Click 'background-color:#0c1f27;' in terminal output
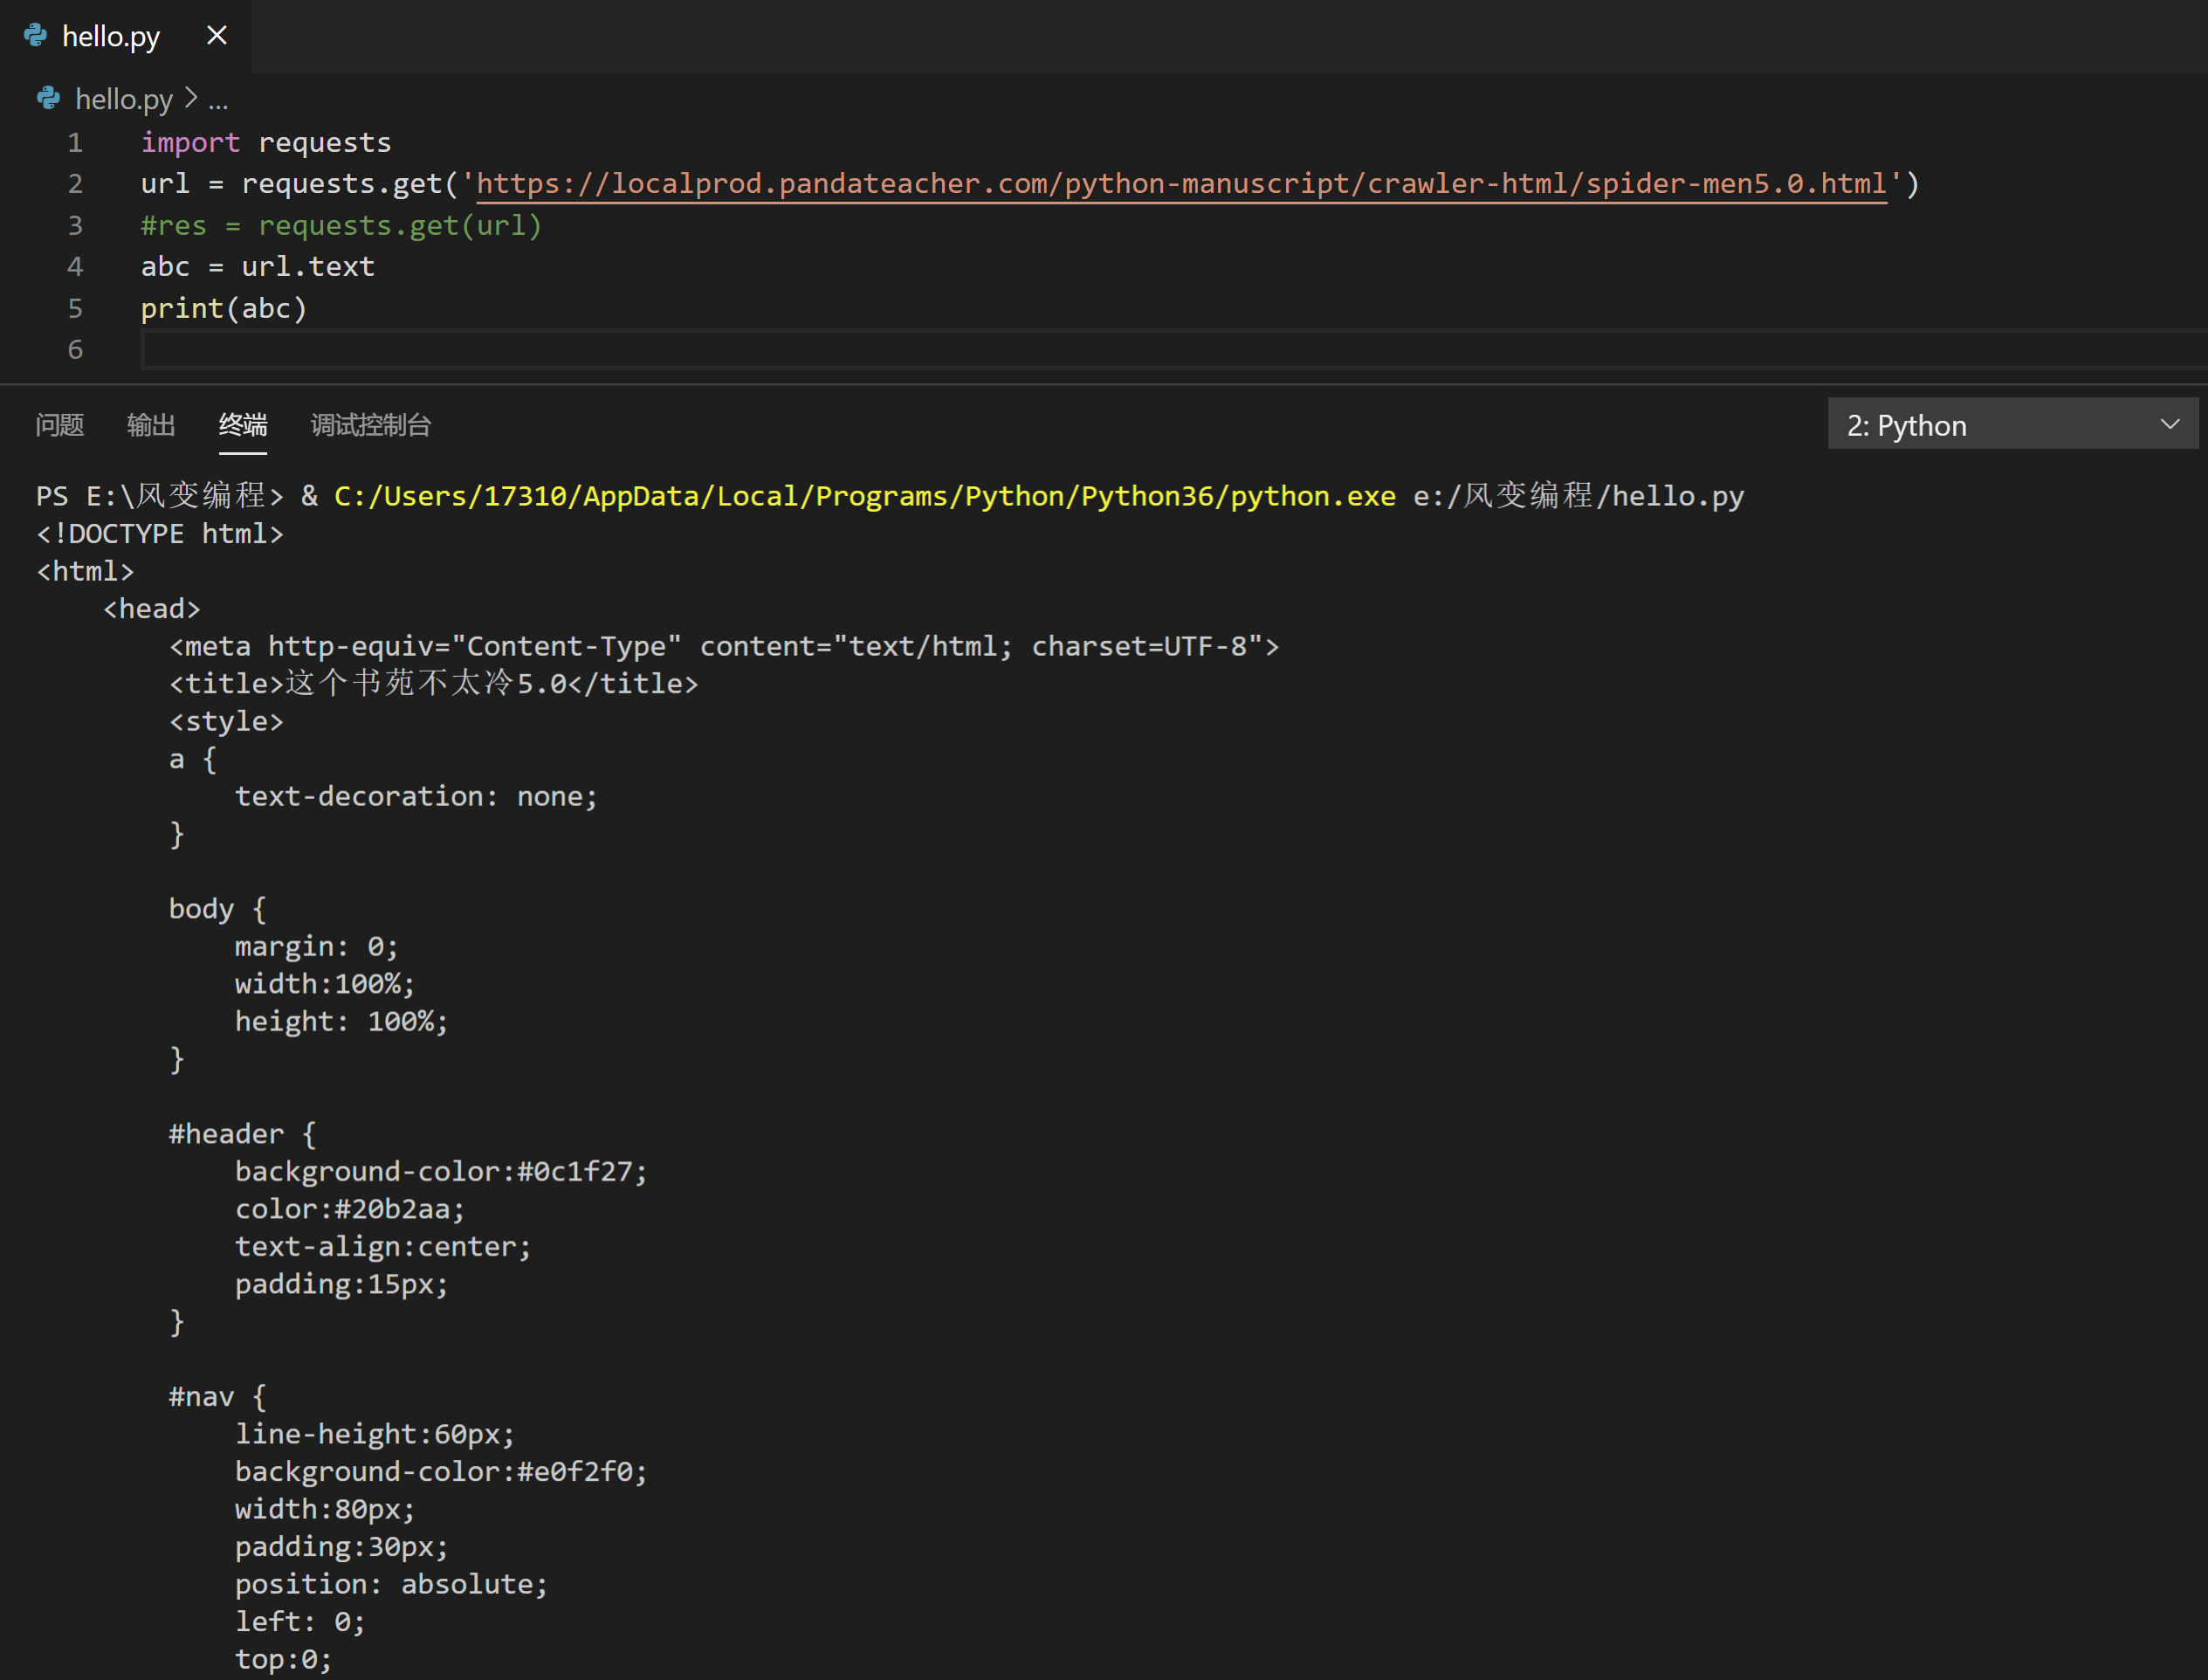The image size is (2208, 1680). (x=442, y=1172)
